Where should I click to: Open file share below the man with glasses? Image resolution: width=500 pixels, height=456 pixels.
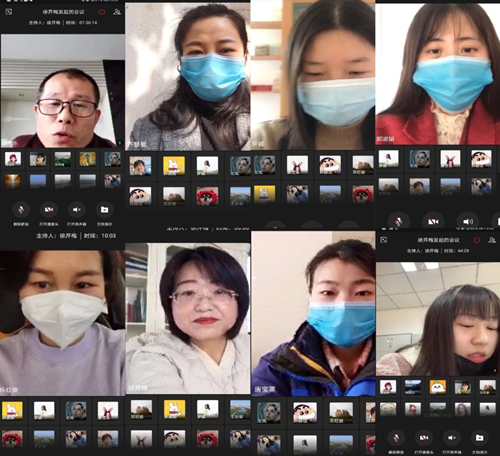point(105,210)
